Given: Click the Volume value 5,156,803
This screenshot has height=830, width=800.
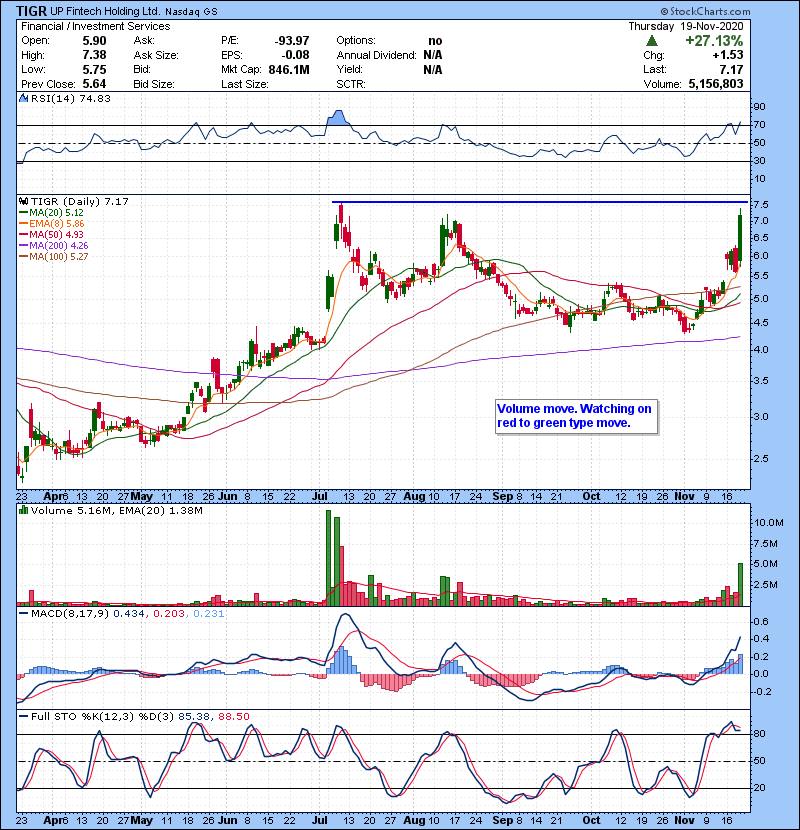Looking at the screenshot, I should pos(716,84).
